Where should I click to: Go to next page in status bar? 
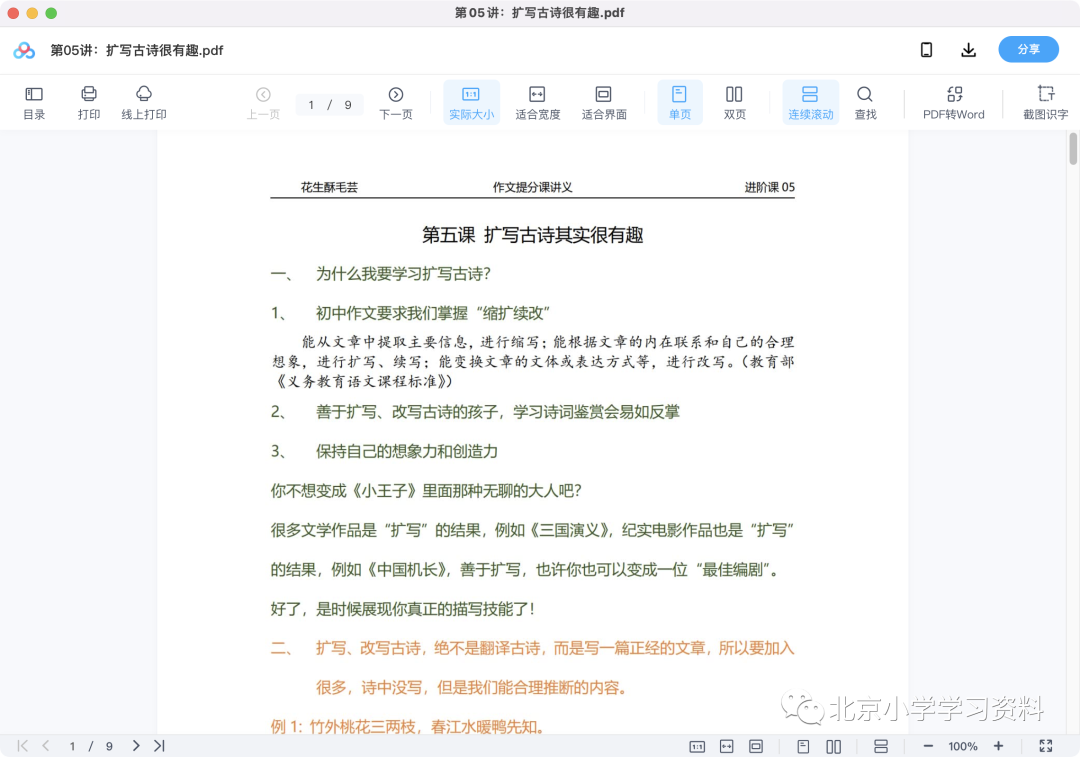pos(136,746)
